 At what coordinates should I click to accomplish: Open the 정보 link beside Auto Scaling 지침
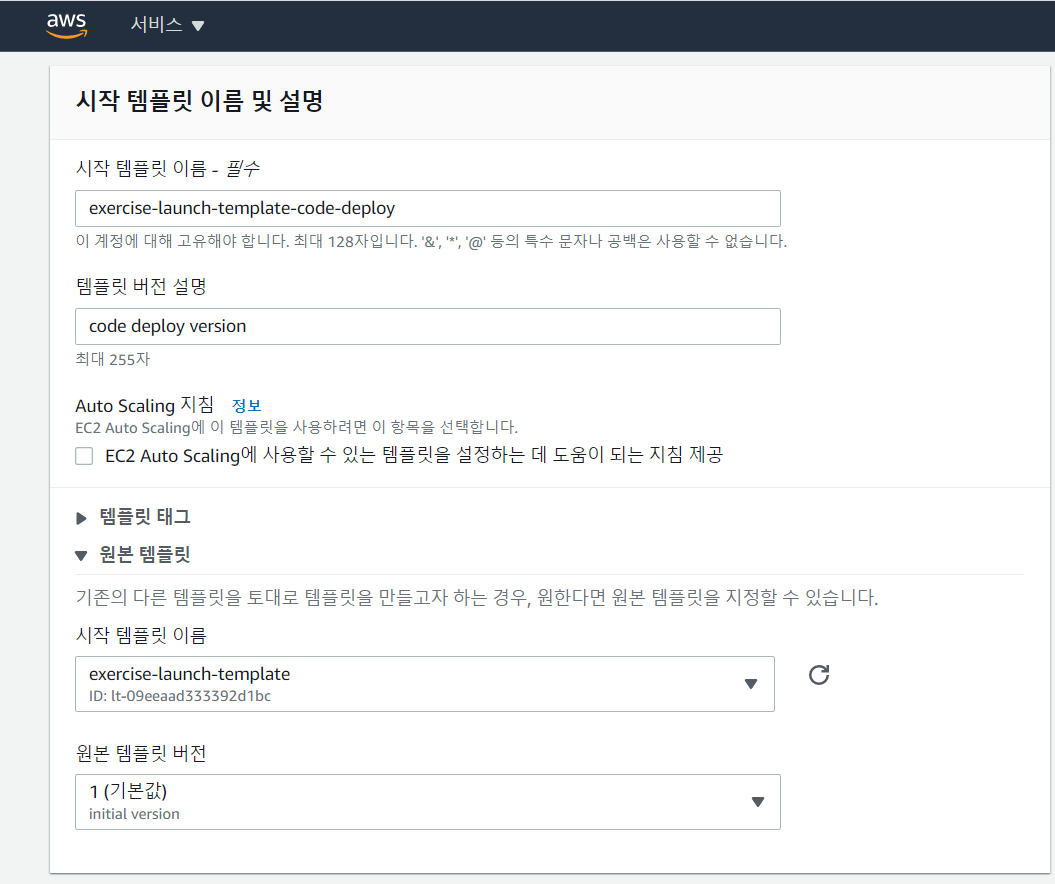246,406
